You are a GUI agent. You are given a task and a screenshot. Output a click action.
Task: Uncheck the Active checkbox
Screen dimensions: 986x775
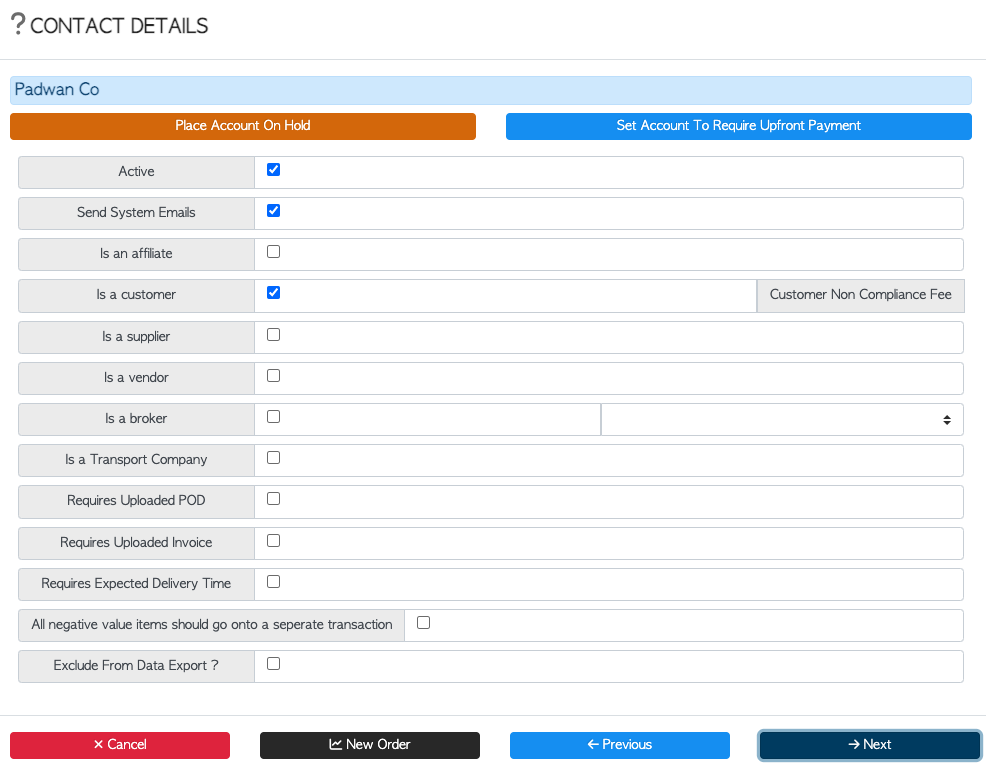(274, 170)
